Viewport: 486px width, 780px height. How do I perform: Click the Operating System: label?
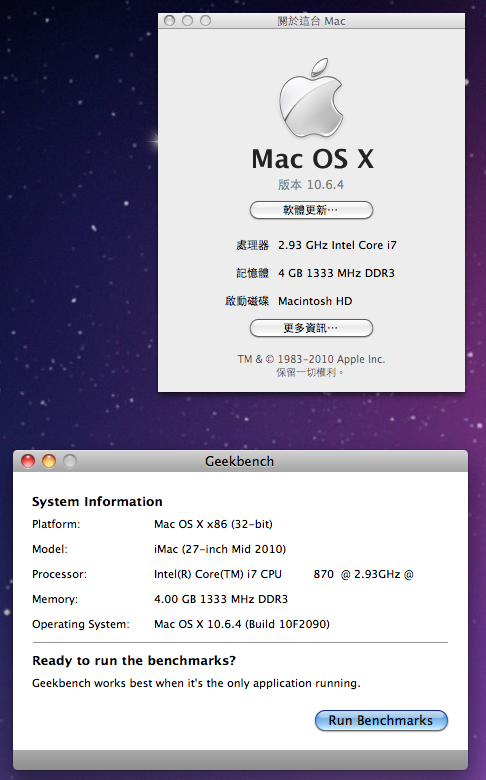click(x=81, y=624)
